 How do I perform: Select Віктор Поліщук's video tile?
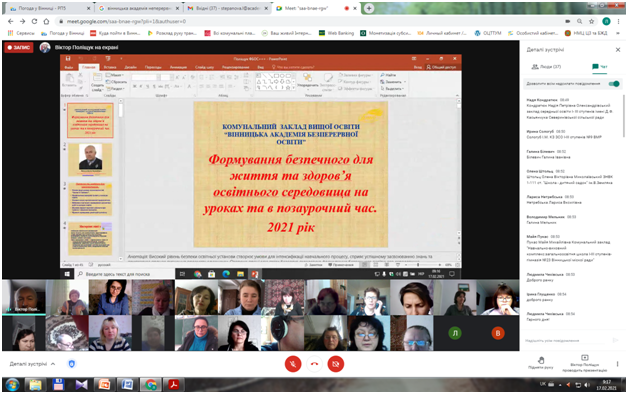coord(24,298)
